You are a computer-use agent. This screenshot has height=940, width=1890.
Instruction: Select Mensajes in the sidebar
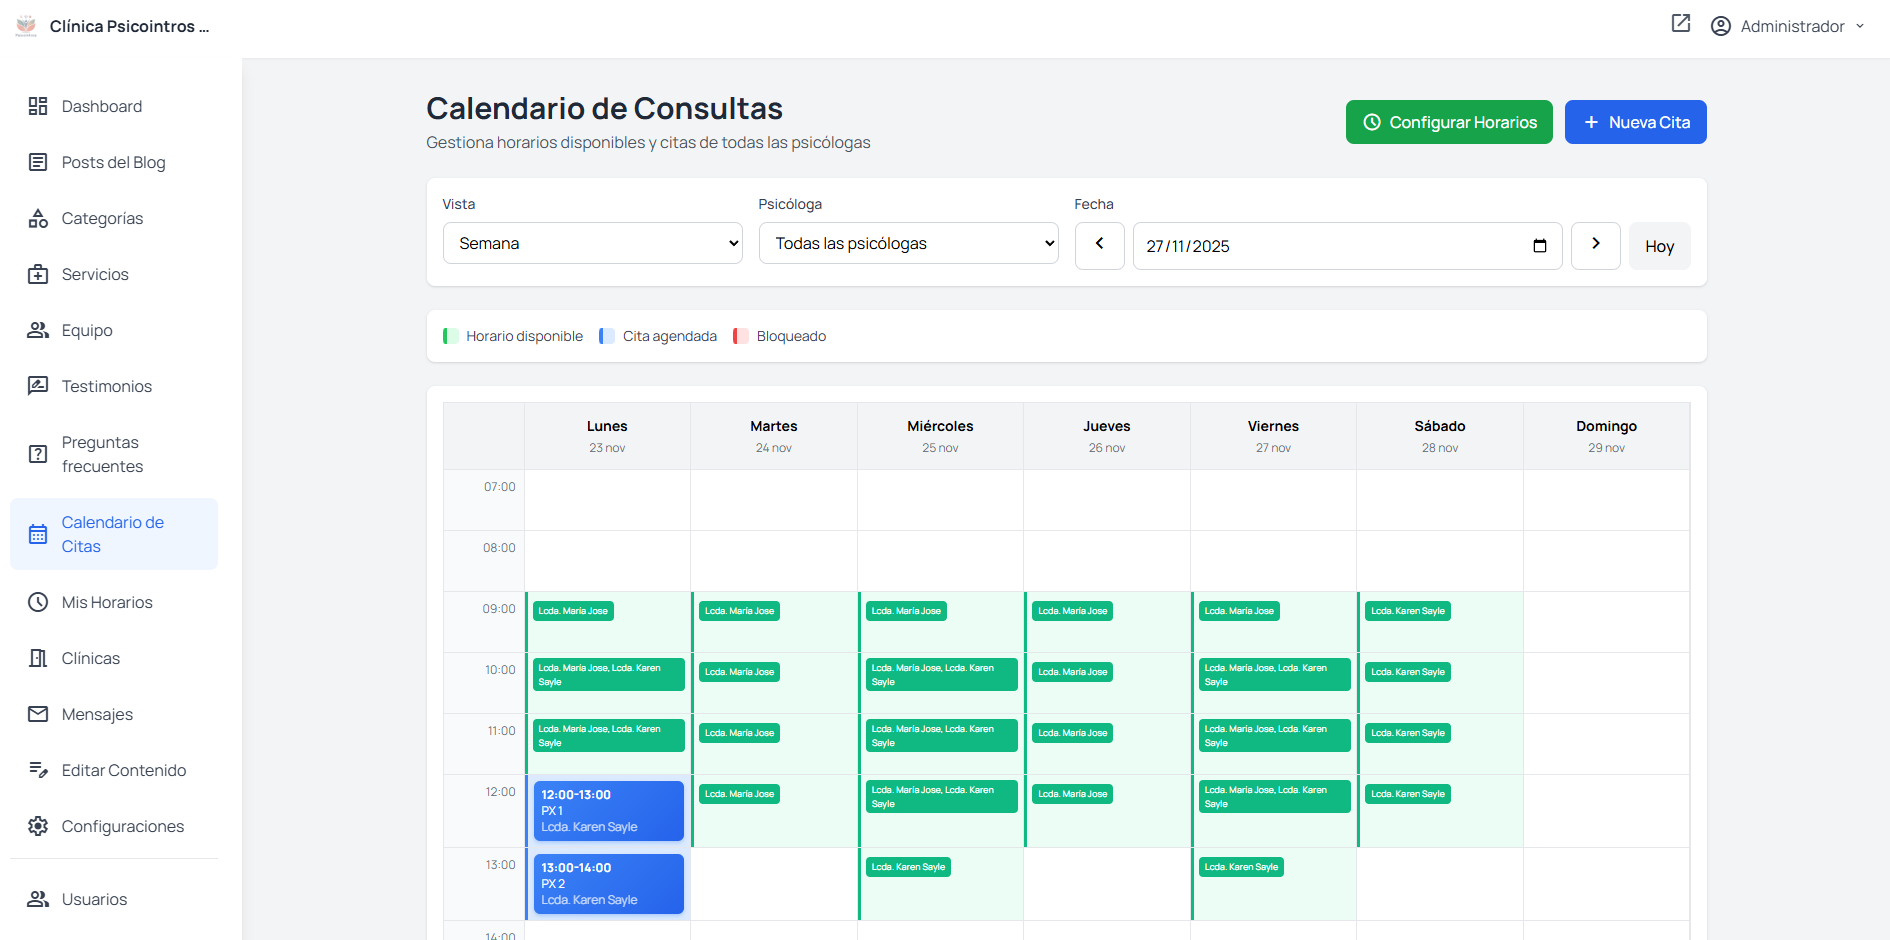114,714
